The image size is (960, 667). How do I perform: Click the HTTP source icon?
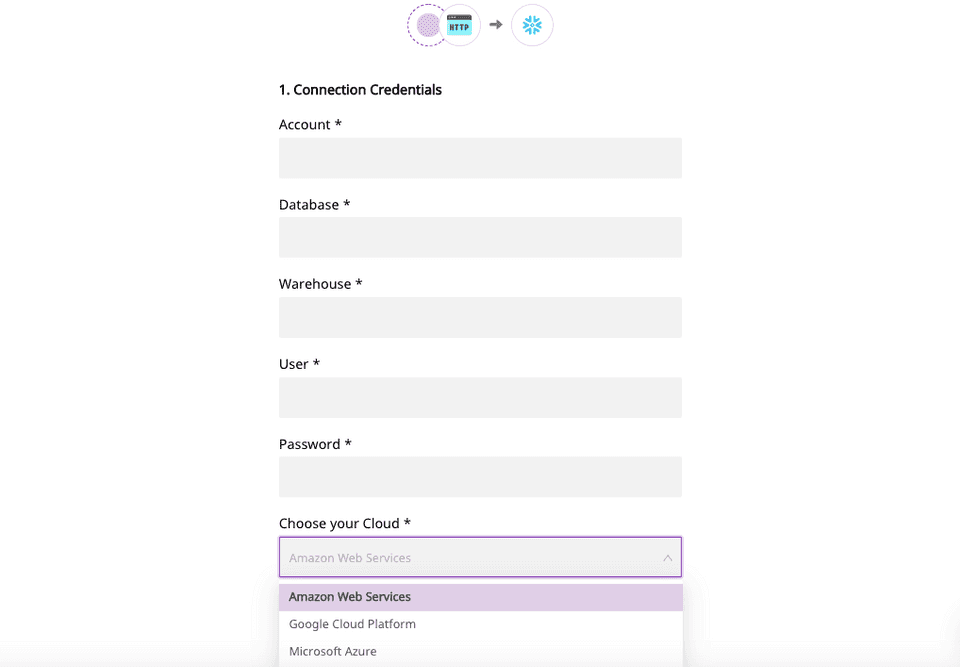click(x=460, y=25)
